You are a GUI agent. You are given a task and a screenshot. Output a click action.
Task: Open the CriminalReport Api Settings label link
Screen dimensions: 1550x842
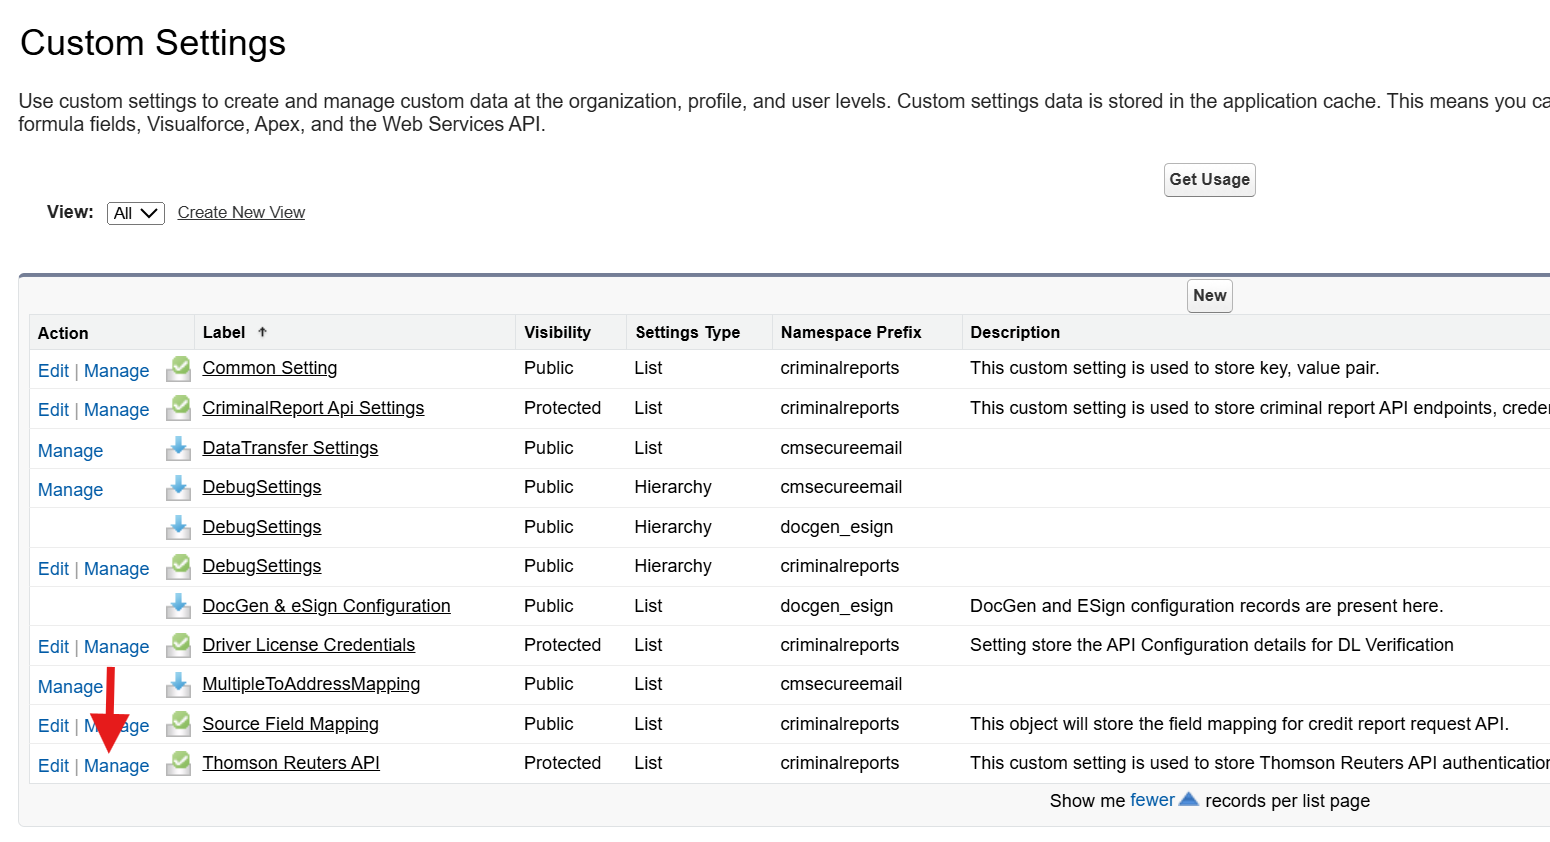313,408
